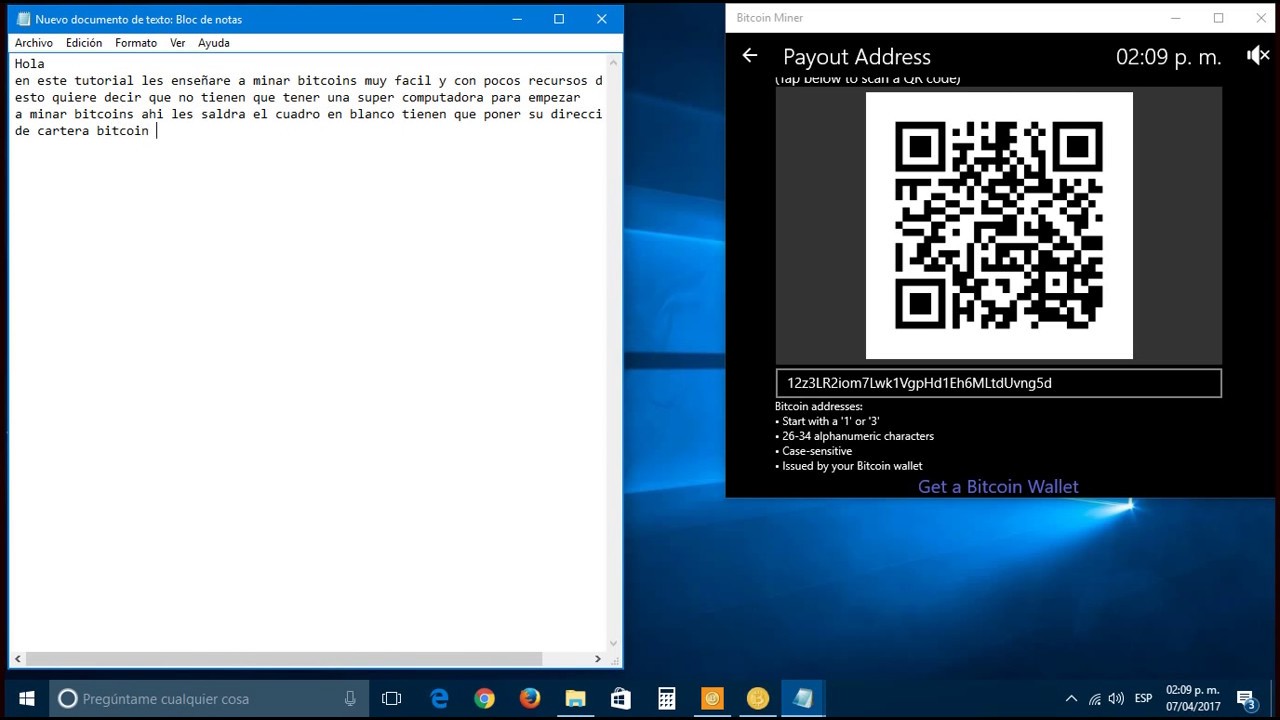Click the Notepad horizontal scrollbar right arrow
1280x720 pixels.
[x=598, y=659]
